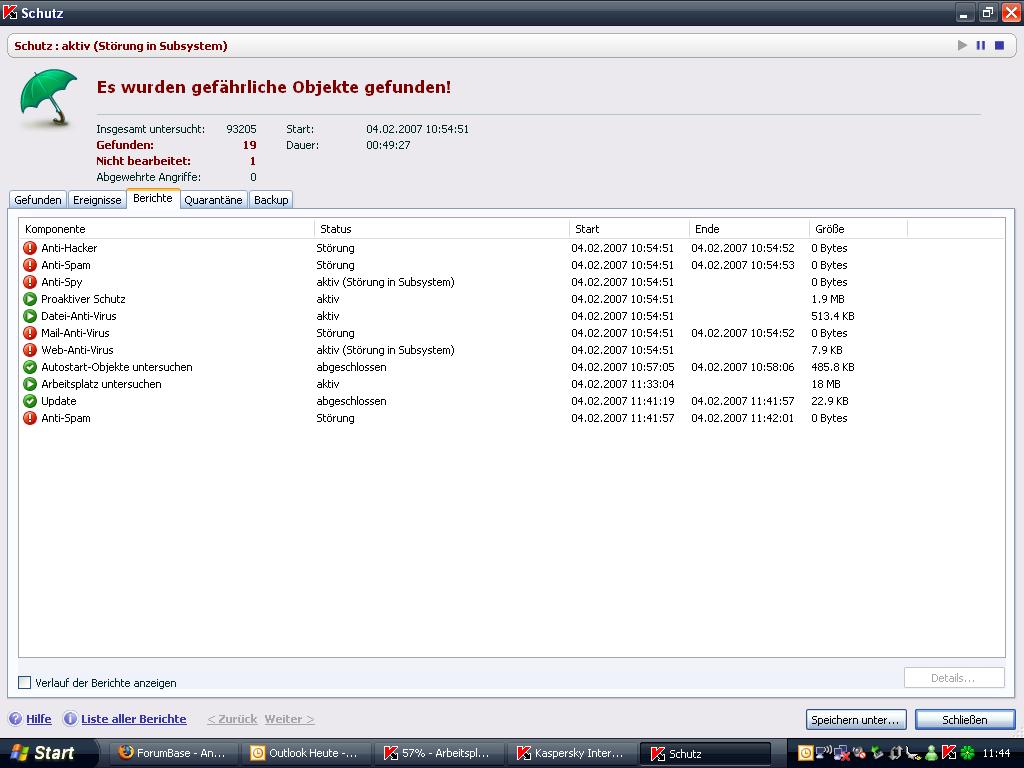Click the green check icon beside Update
This screenshot has height=768, width=1024.
pos(30,401)
